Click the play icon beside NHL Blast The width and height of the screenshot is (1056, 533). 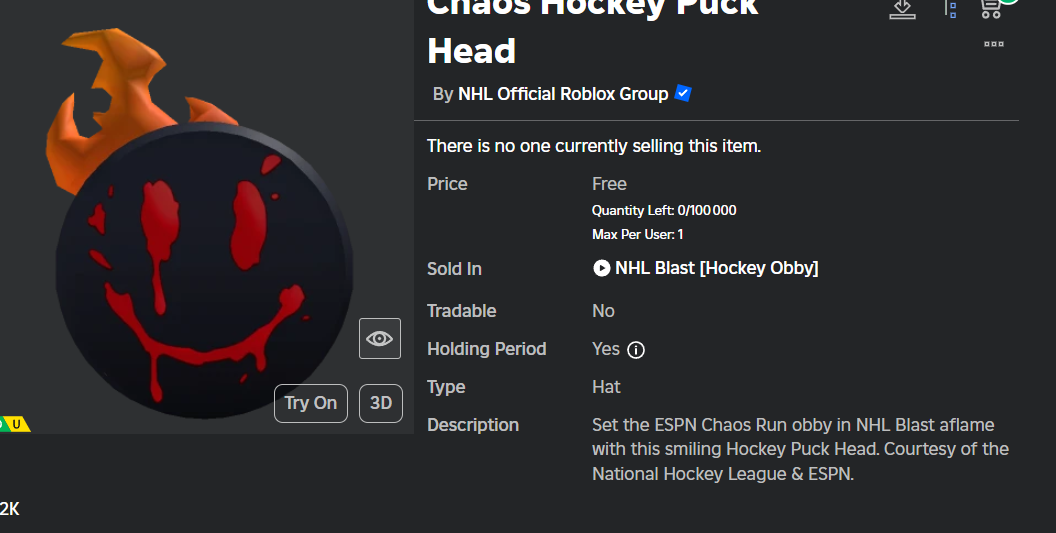coord(601,268)
